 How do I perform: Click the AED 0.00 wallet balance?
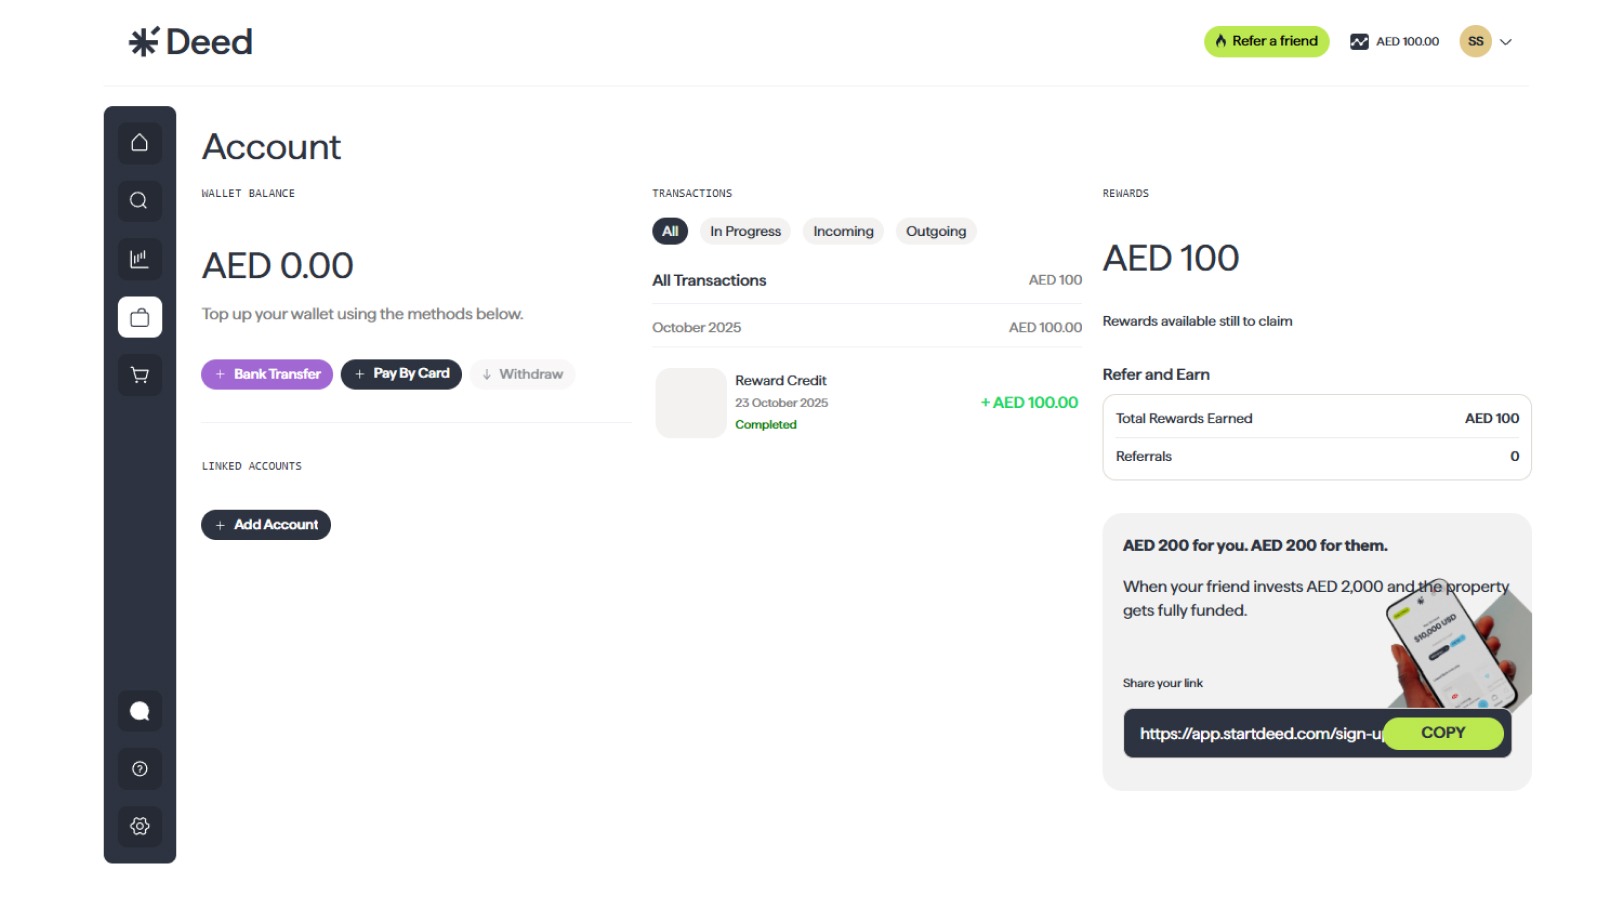click(278, 266)
